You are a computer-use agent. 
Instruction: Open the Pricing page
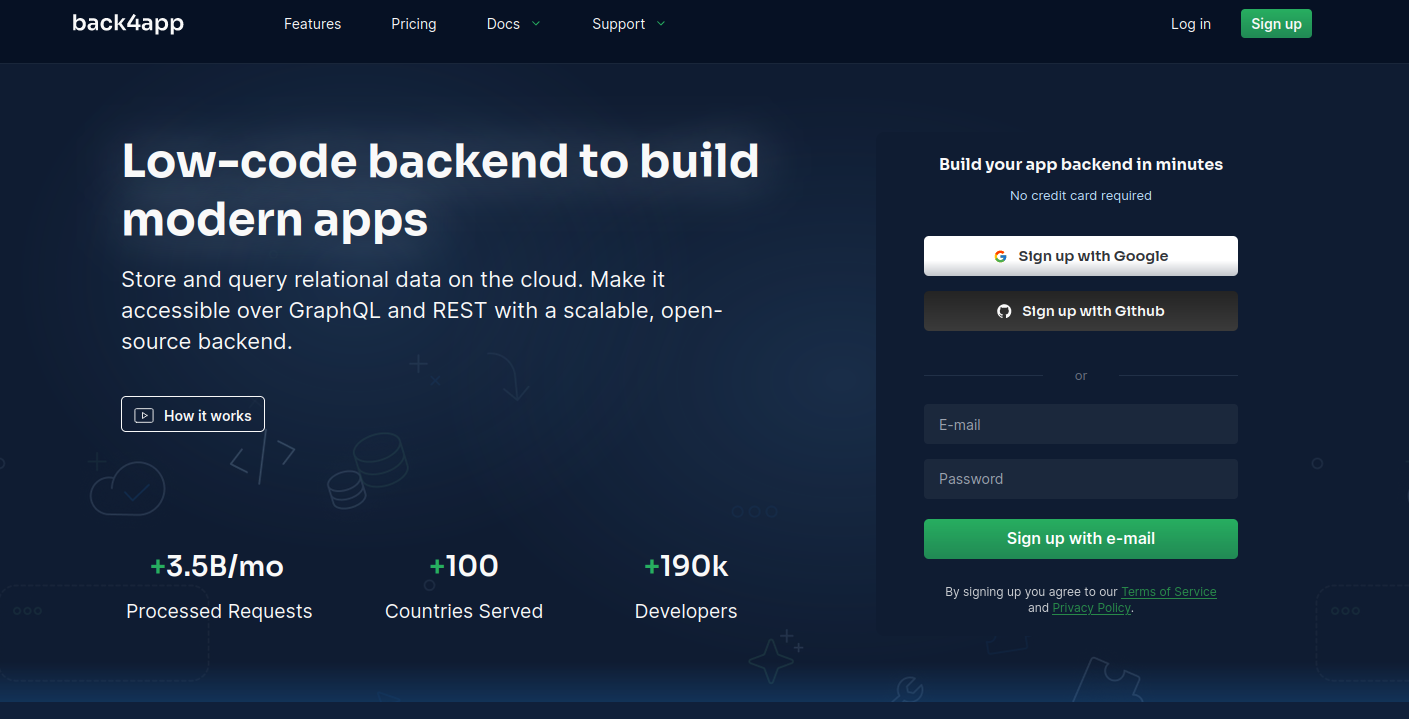pos(414,23)
